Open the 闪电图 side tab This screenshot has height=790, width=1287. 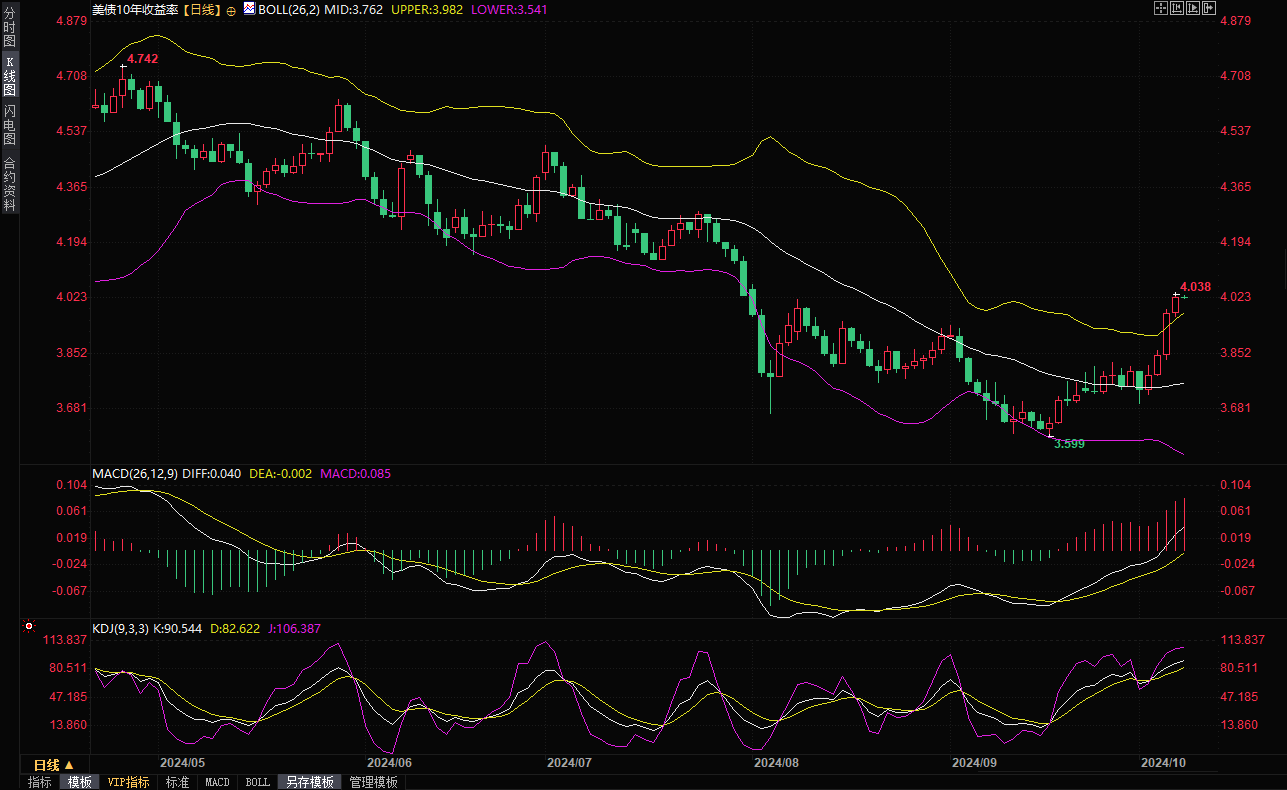pos(9,124)
